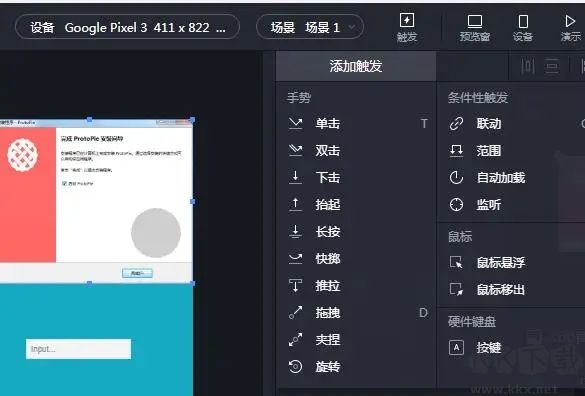This screenshot has width=585, height=396.
Task: Select the ProtoPie logo in installer image
Action: point(23,155)
